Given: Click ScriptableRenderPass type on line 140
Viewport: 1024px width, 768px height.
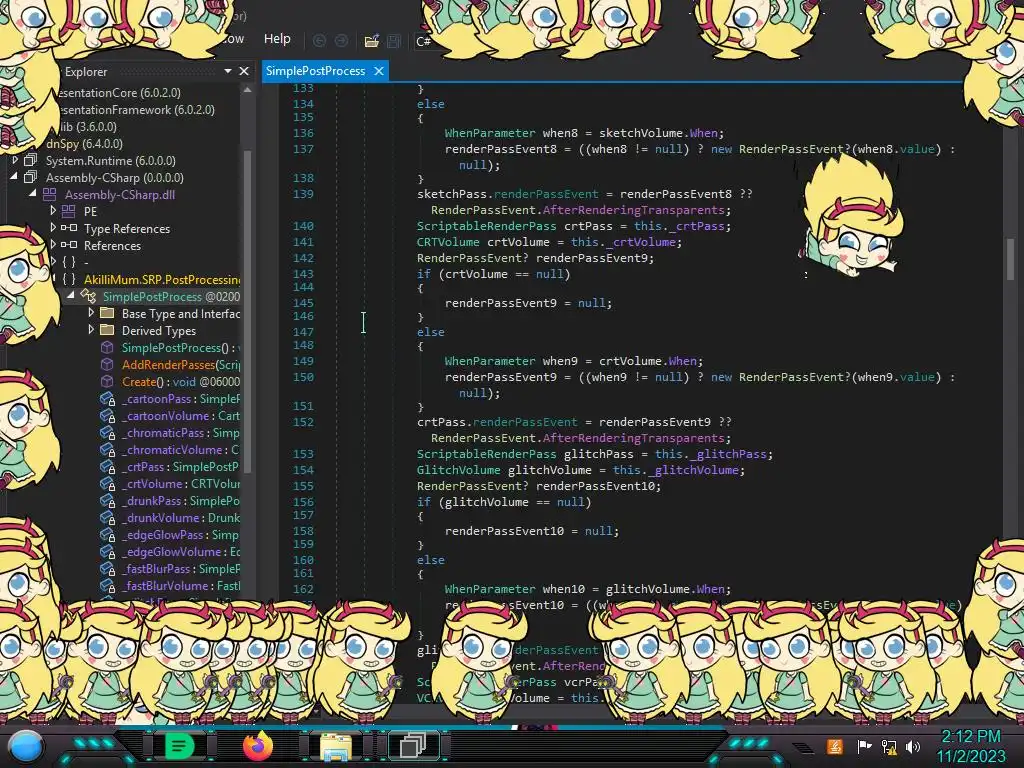Looking at the screenshot, I should tap(487, 226).
